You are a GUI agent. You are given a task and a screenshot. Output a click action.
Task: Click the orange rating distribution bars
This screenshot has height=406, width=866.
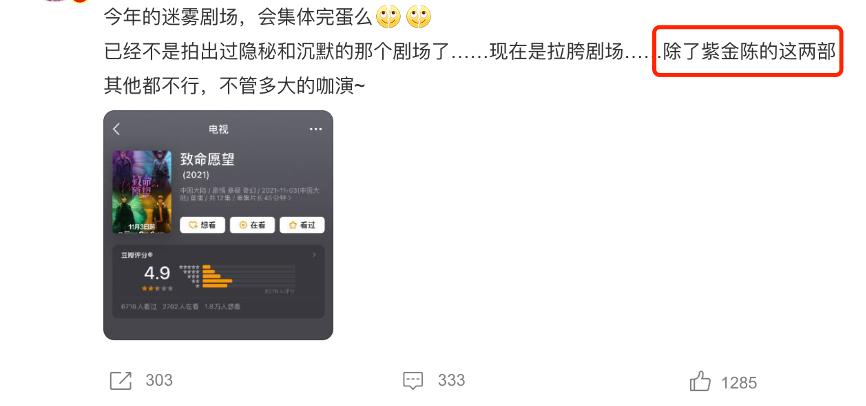pyautogui.click(x=218, y=276)
